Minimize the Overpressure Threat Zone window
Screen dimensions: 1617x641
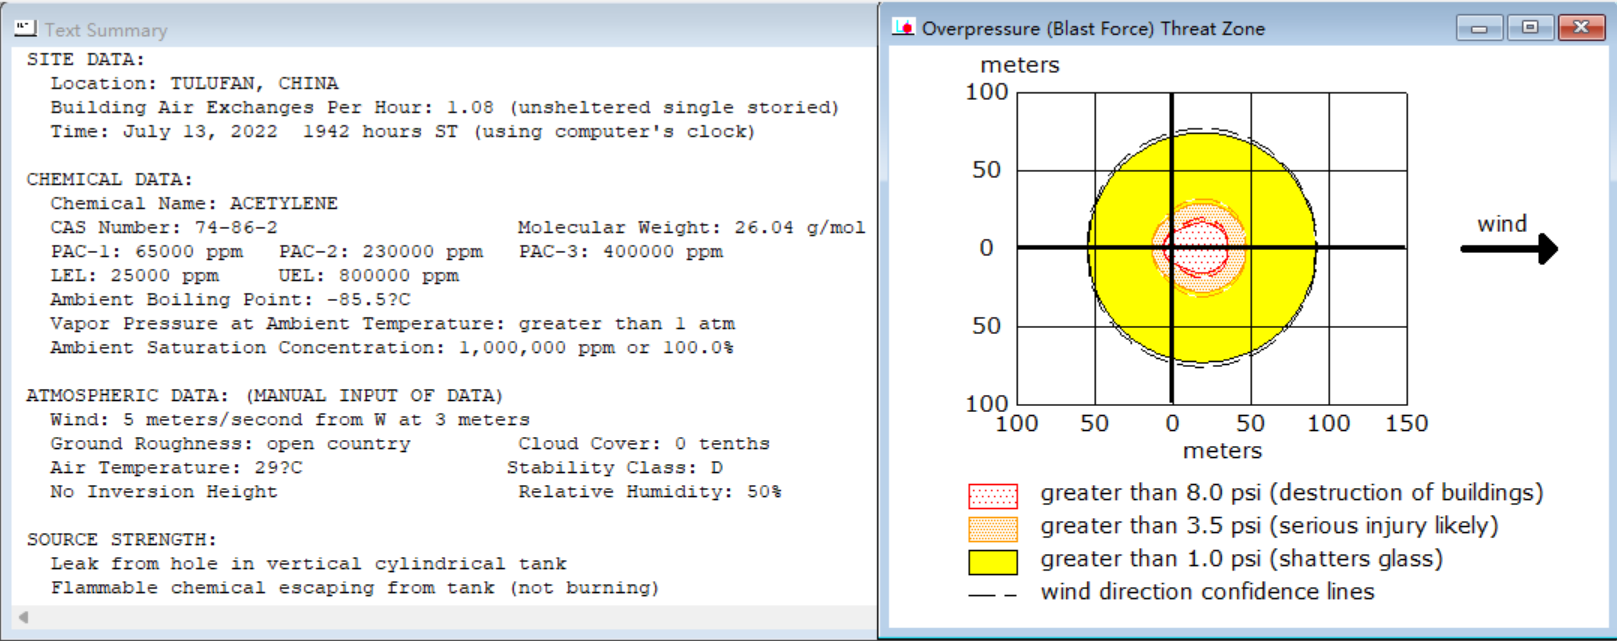(1479, 28)
